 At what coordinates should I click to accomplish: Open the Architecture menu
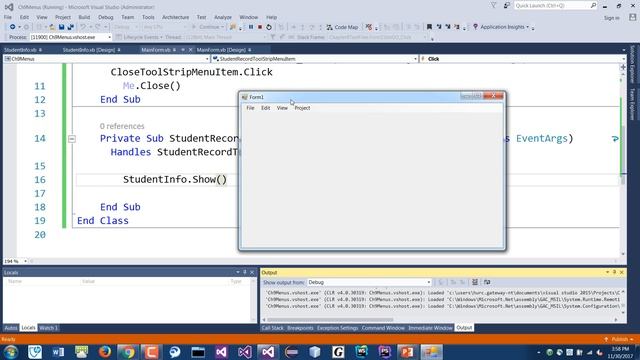pyautogui.click(x=176, y=17)
